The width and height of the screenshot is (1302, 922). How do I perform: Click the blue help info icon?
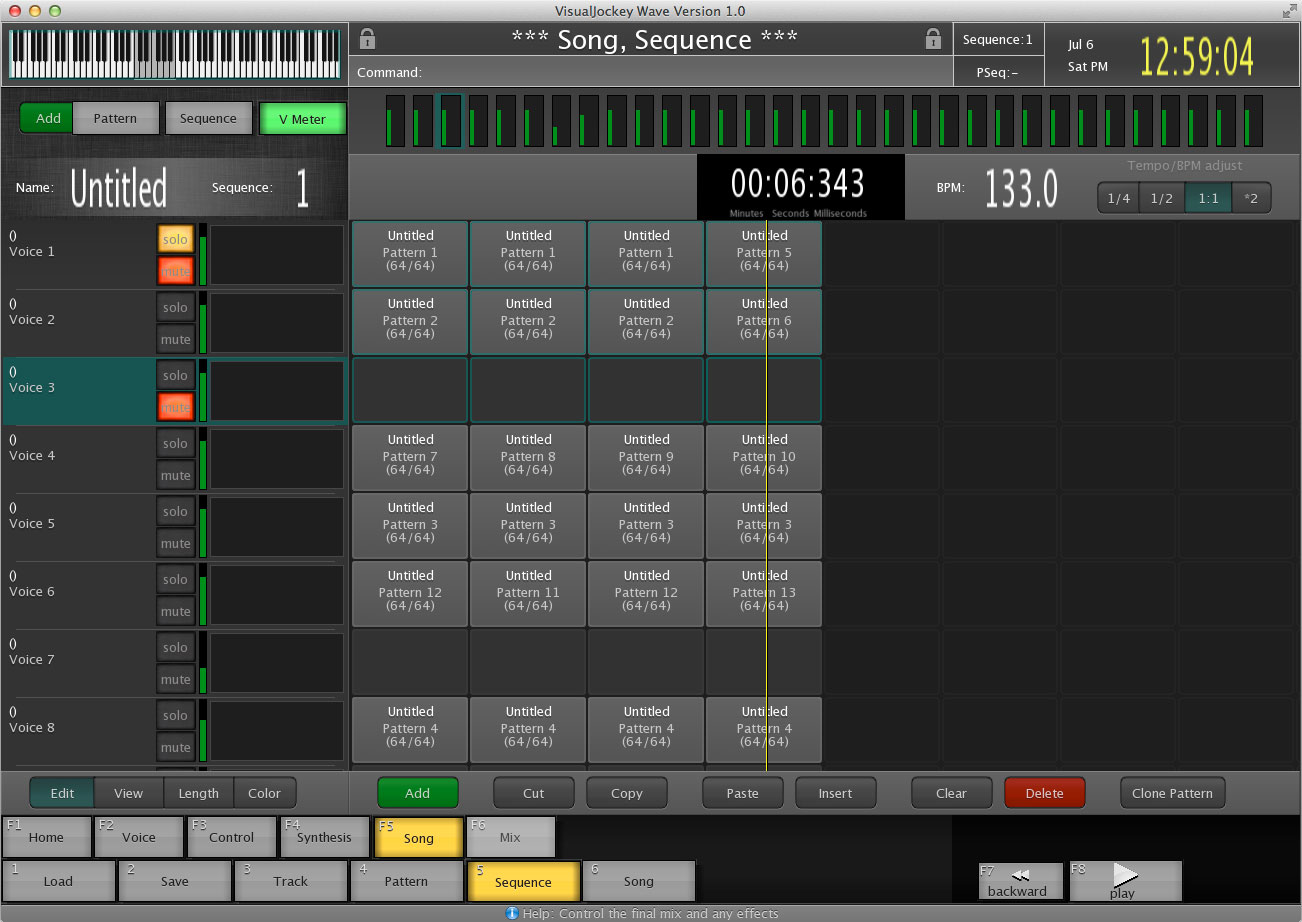coord(512,913)
